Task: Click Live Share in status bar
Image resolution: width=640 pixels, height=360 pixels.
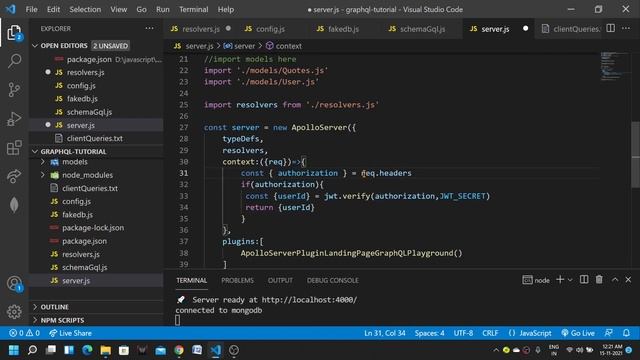Action: coord(70,333)
